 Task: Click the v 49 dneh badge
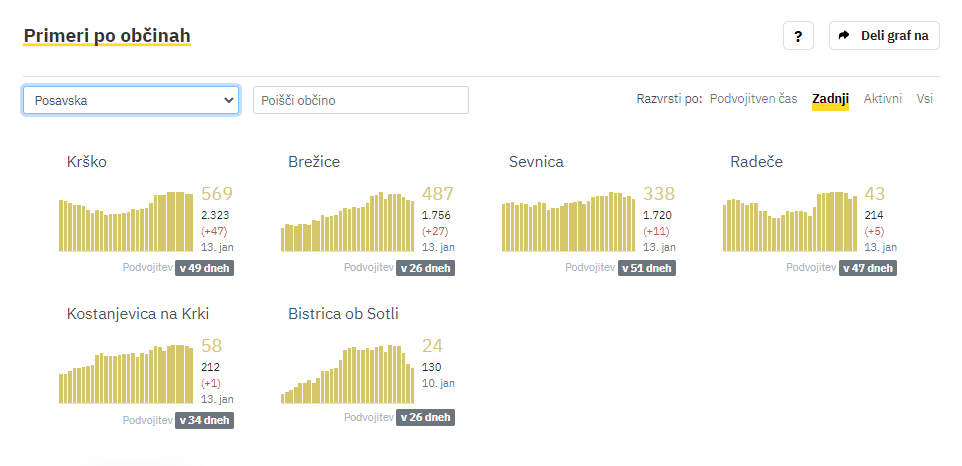tap(204, 268)
